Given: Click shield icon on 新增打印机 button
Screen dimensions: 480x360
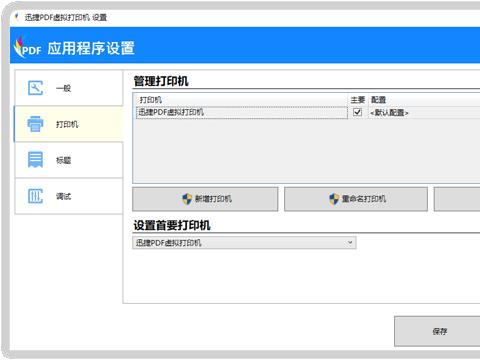Looking at the screenshot, I should pyautogui.click(x=187, y=199).
